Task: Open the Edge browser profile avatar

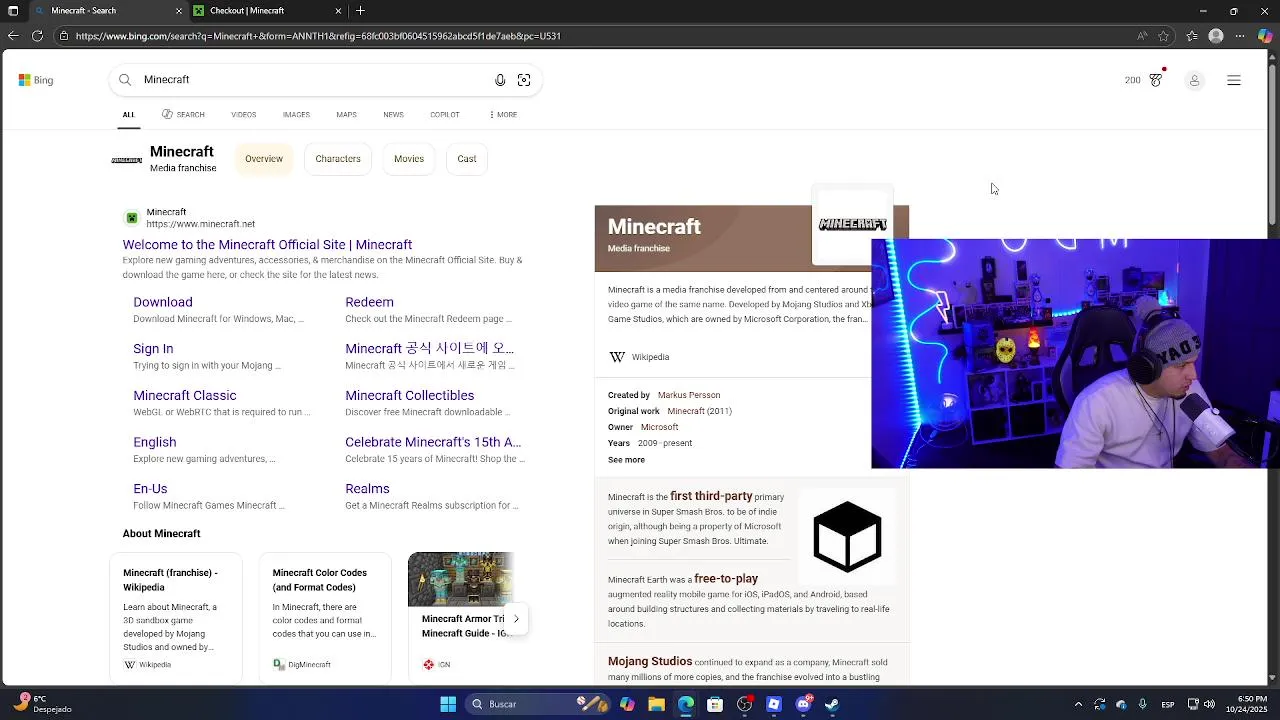Action: [1216, 36]
